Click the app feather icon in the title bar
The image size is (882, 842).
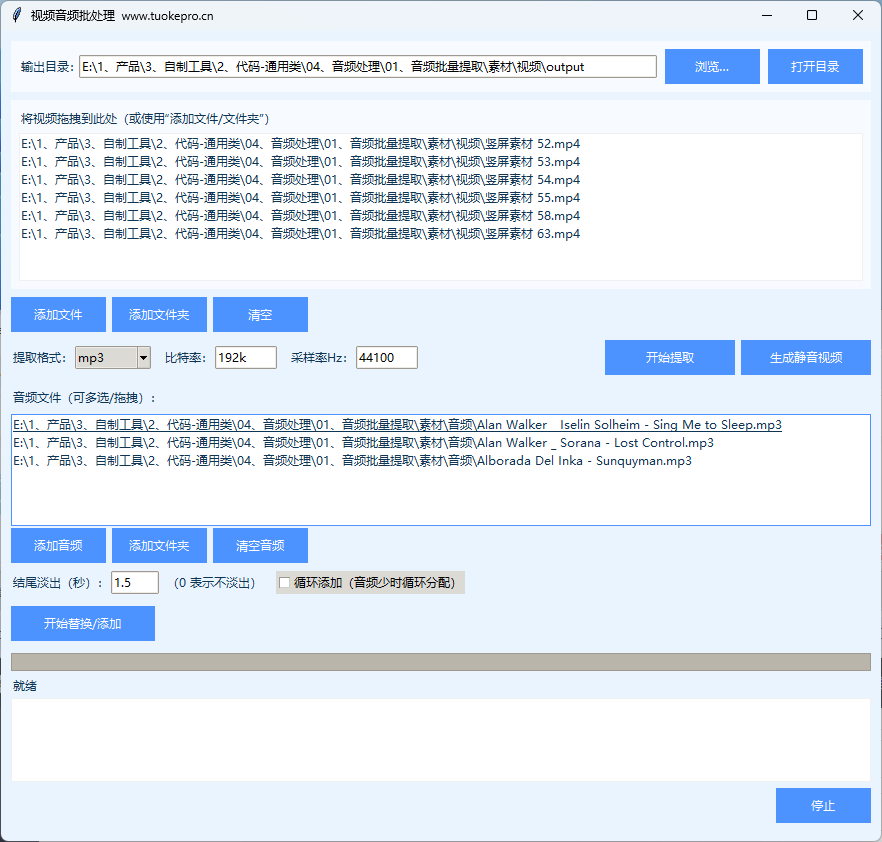[x=16, y=15]
